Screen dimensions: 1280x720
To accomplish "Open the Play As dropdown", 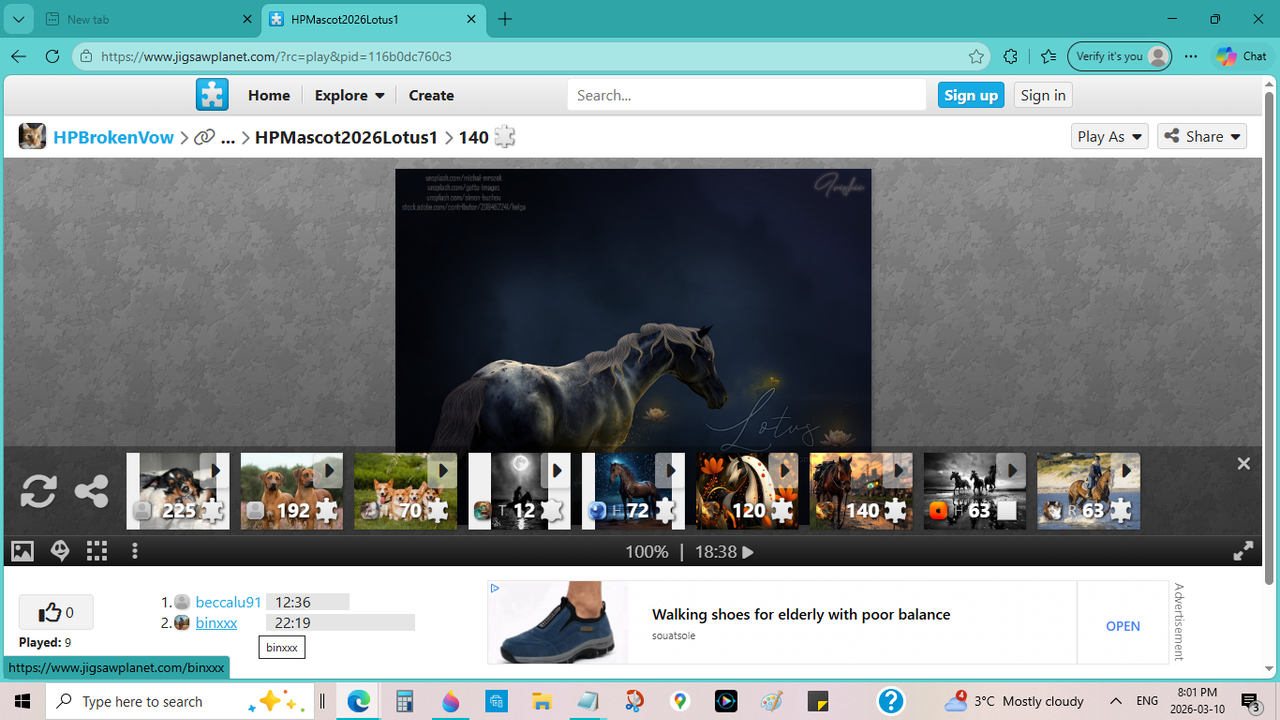I will point(1109,137).
